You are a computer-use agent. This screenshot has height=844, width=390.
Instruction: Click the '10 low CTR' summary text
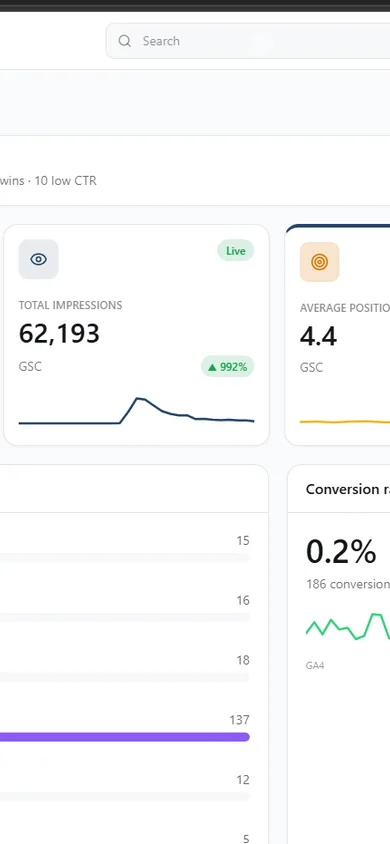tap(66, 181)
